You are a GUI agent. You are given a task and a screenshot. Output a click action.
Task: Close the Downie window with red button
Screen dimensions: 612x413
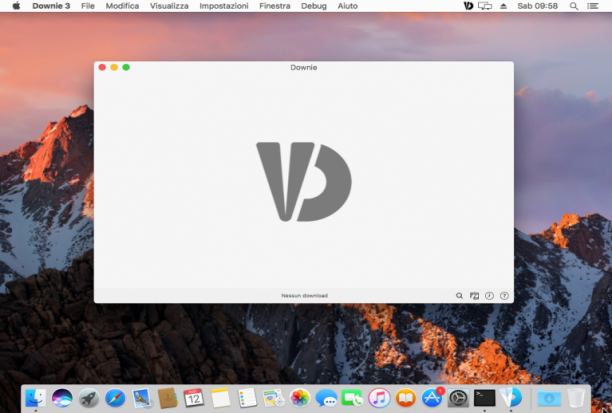[102, 67]
